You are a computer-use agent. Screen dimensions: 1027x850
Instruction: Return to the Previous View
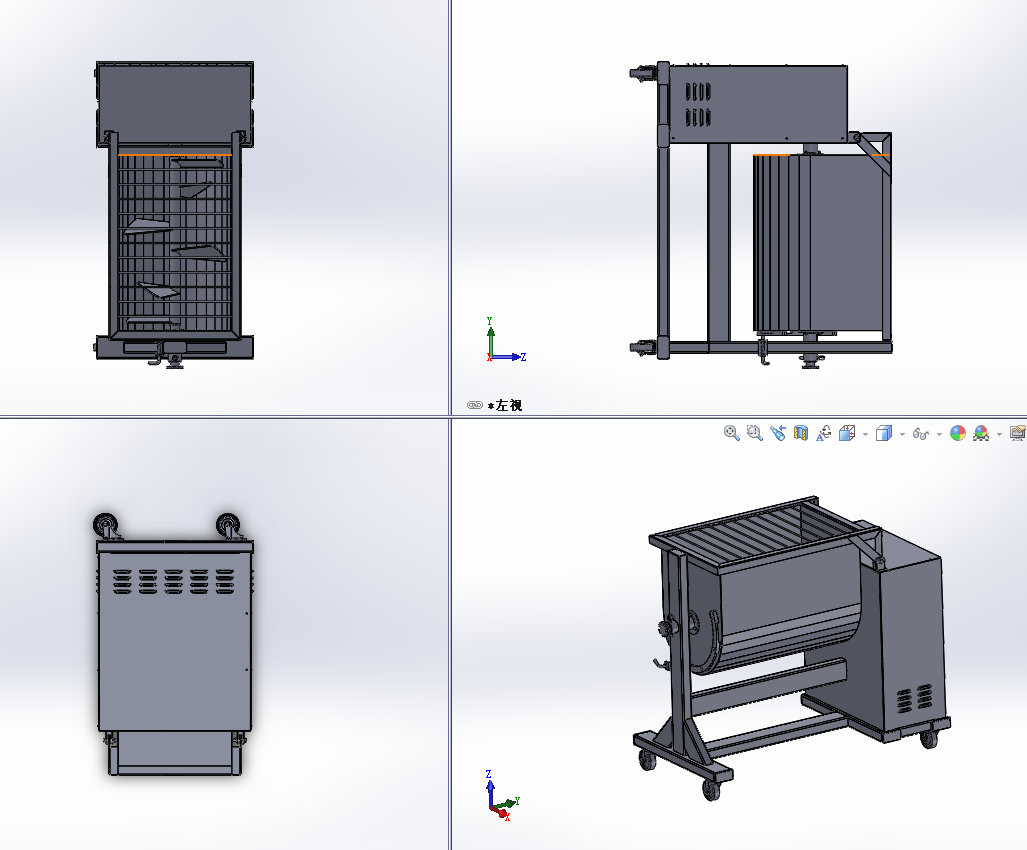coord(777,433)
